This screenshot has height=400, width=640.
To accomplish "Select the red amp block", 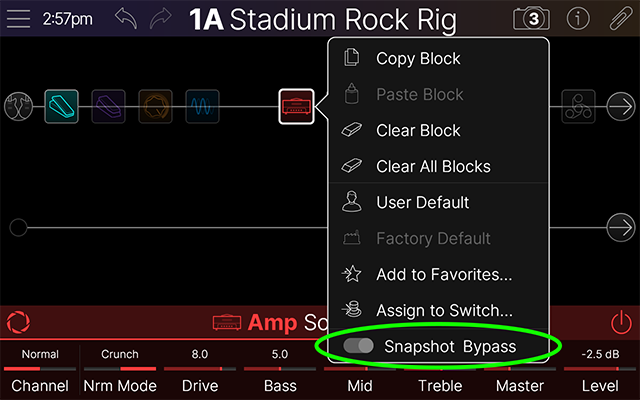I will 296,106.
